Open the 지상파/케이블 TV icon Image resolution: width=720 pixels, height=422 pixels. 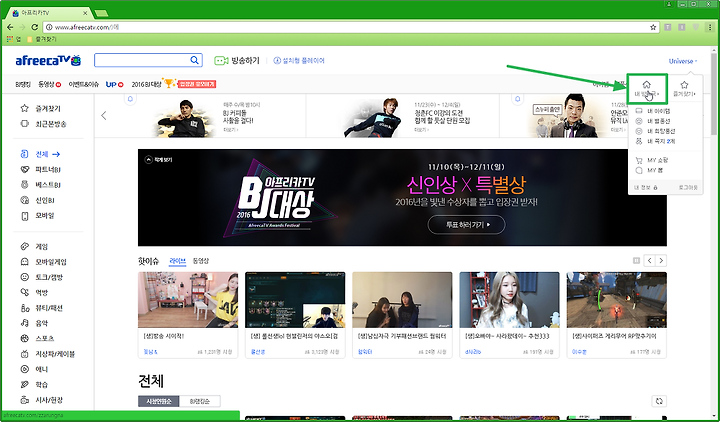pyautogui.click(x=24, y=354)
